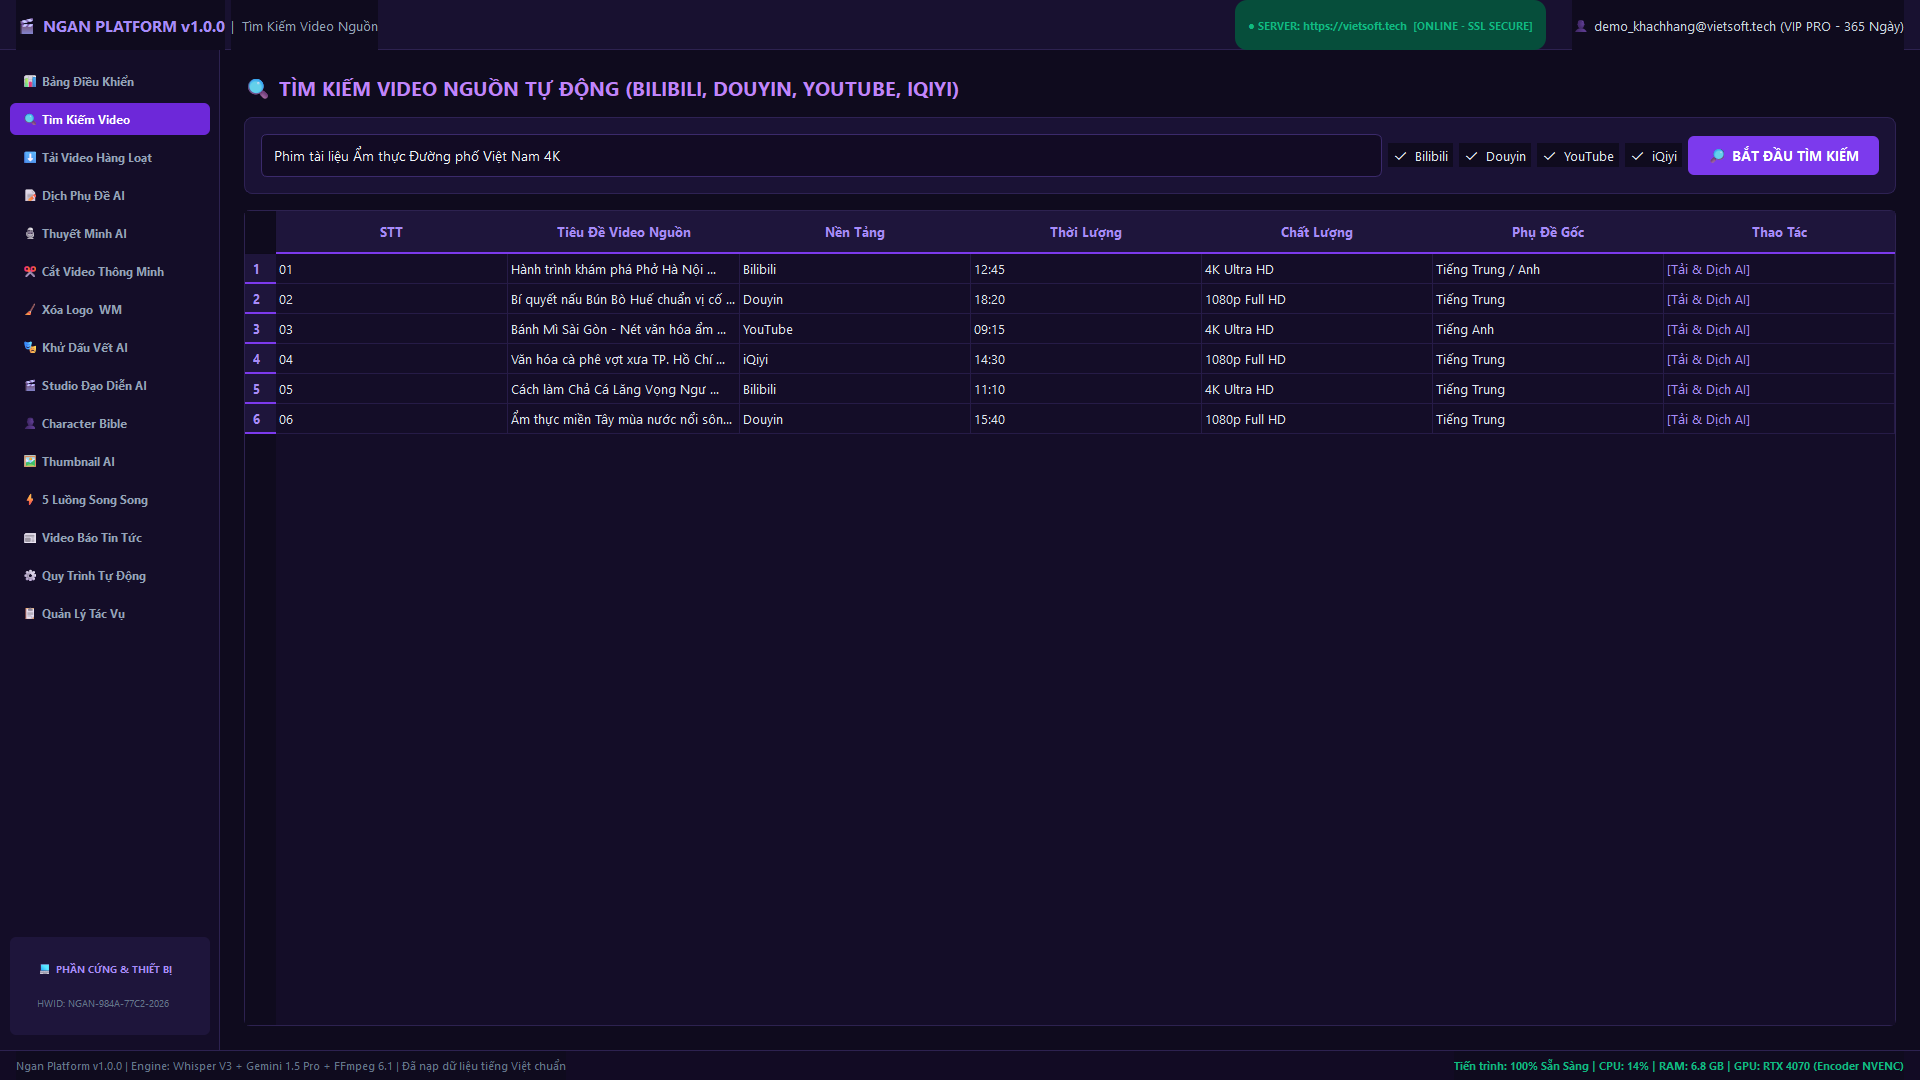The width and height of the screenshot is (1920, 1080).
Task: Click the search keyword input field
Action: 821,156
